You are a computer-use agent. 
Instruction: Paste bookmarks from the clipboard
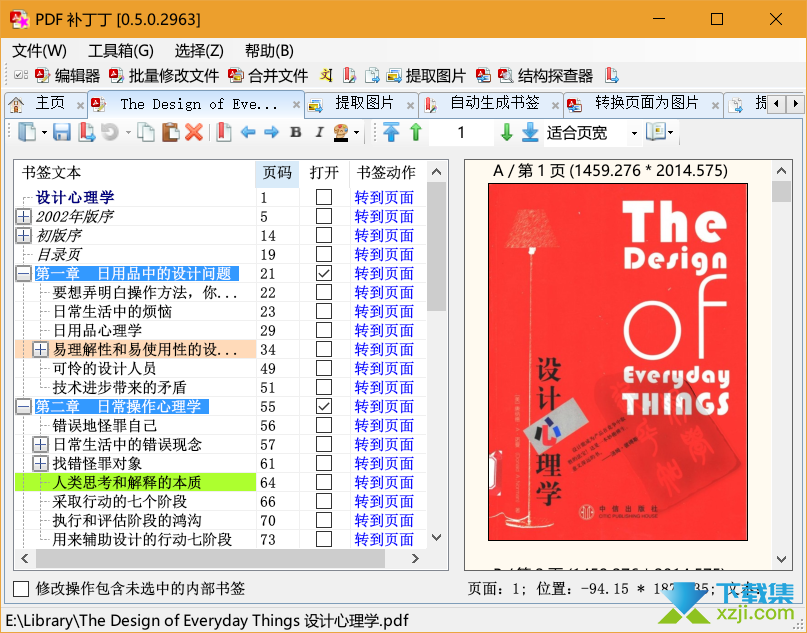[170, 133]
